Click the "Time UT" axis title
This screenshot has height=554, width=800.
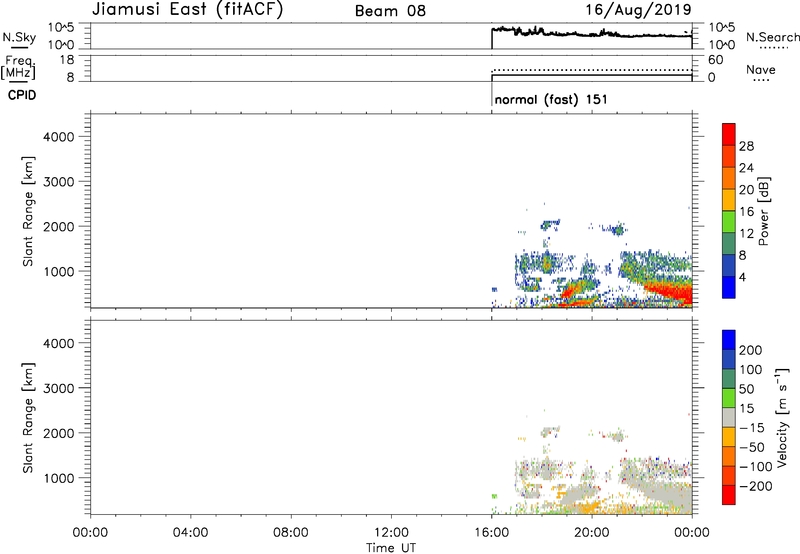coord(391,548)
